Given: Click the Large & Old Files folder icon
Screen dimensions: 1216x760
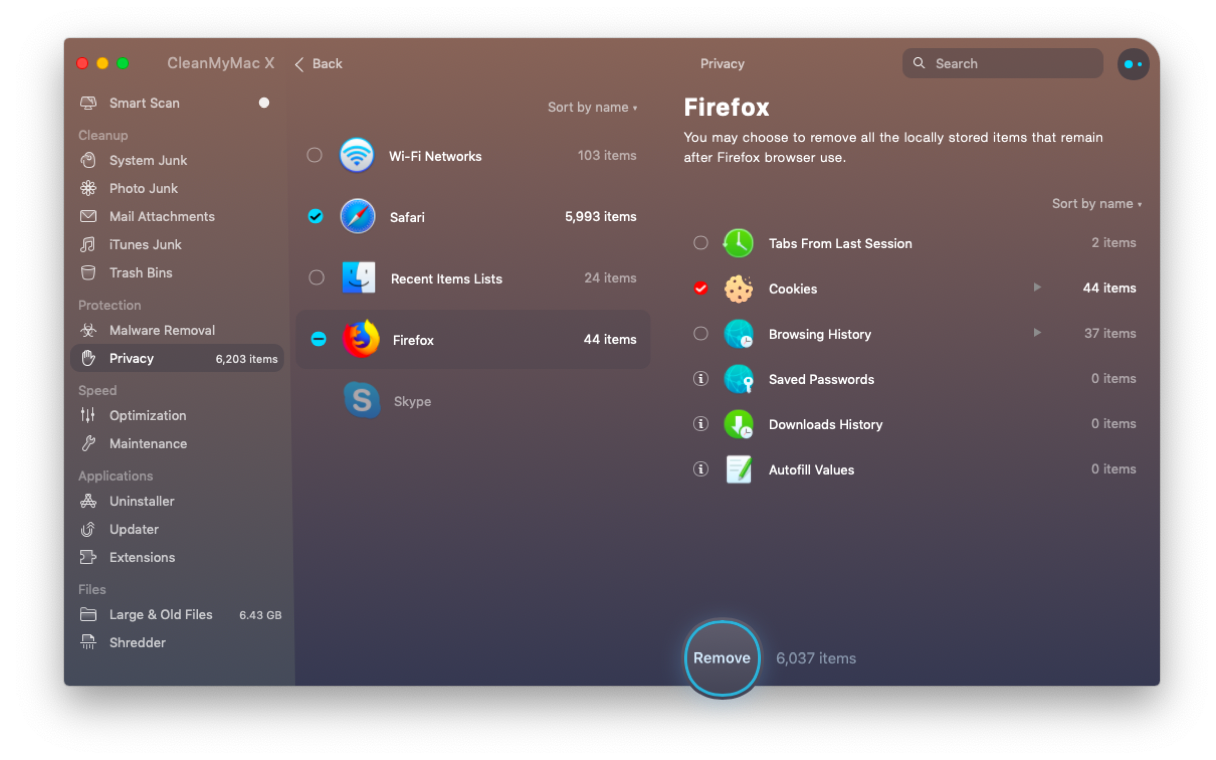Looking at the screenshot, I should pos(88,614).
